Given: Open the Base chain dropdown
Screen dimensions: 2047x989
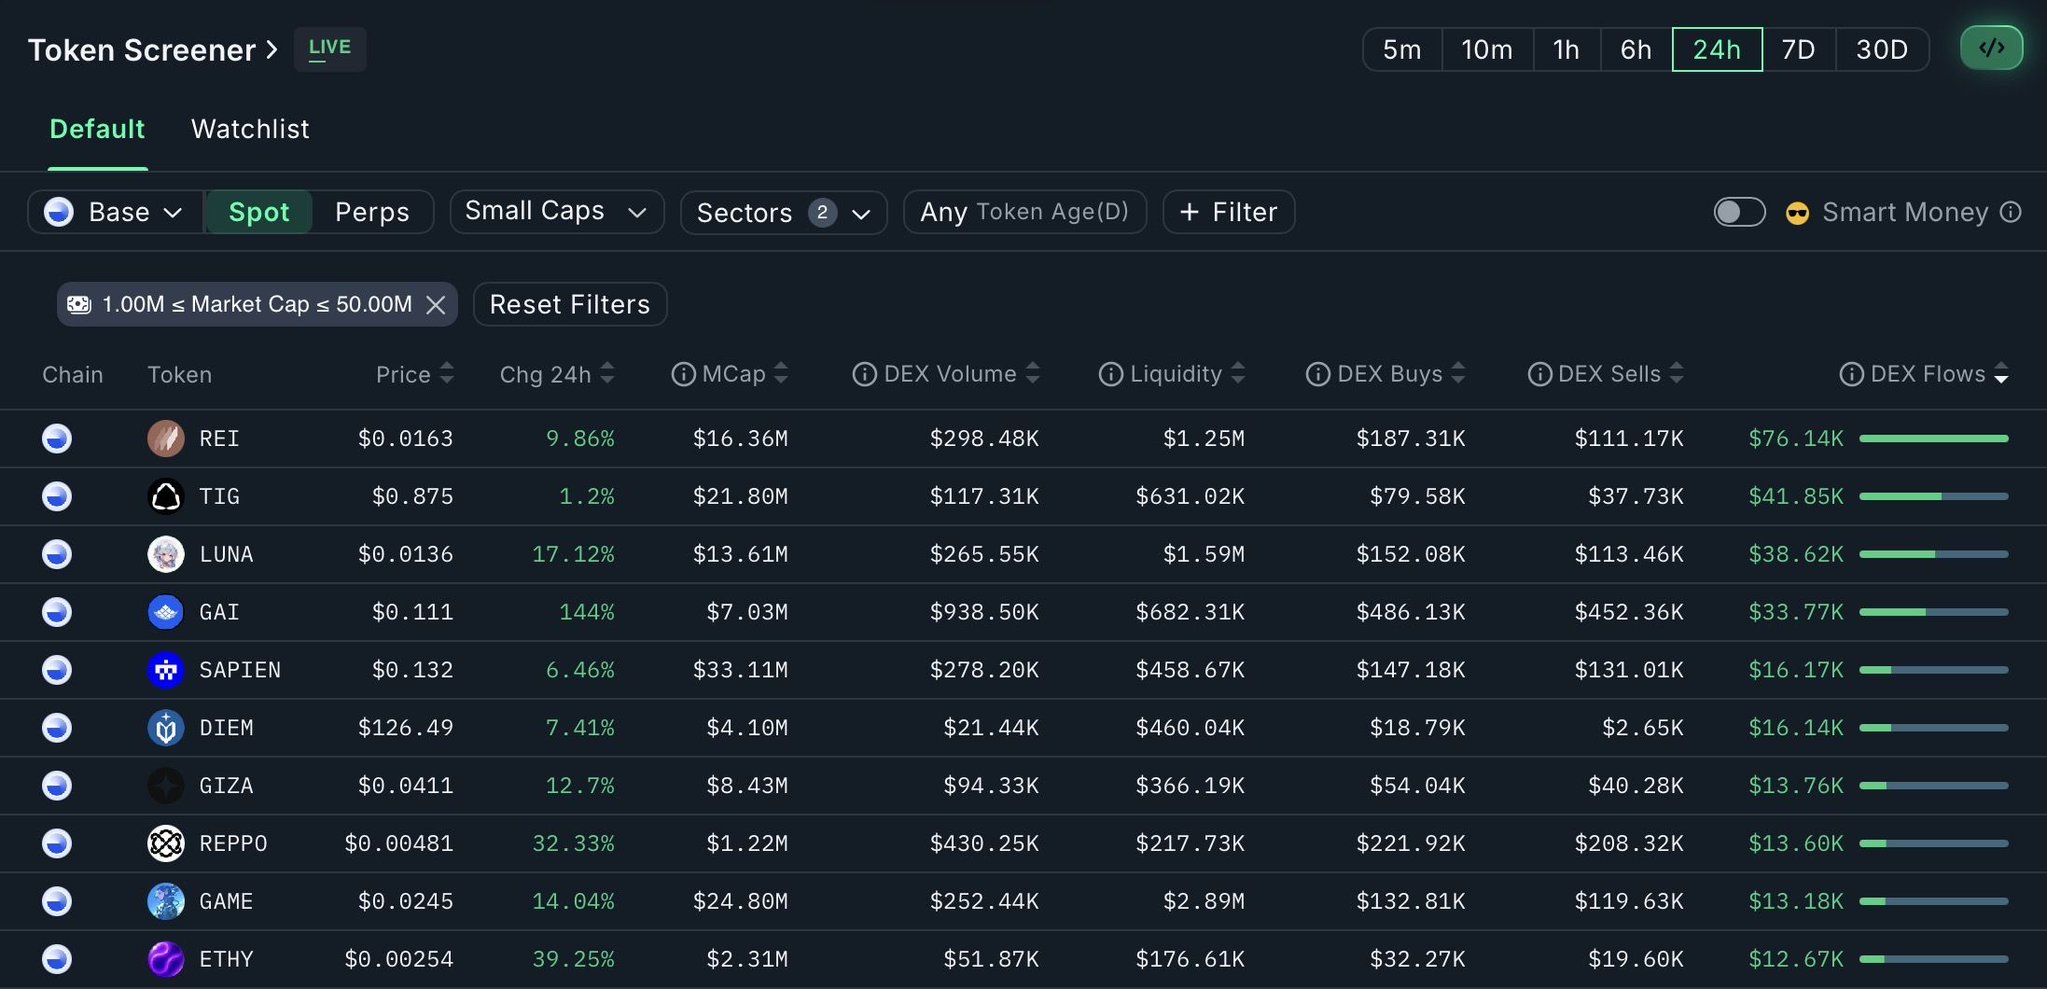Looking at the screenshot, I should pos(116,212).
